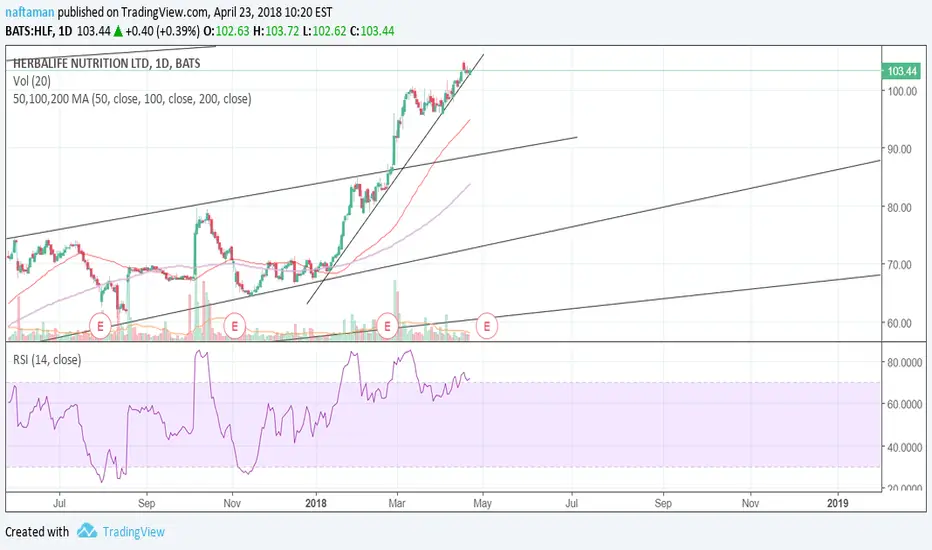Click the Mar time axis label
The image size is (932, 550).
pyautogui.click(x=396, y=503)
